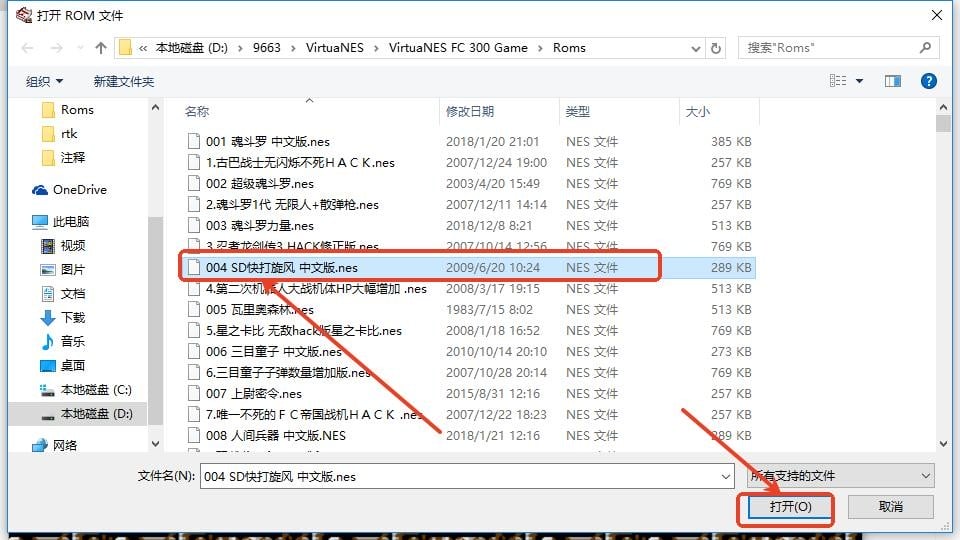Image resolution: width=960 pixels, height=540 pixels.
Task: Change view layout icon
Action: click(838, 81)
